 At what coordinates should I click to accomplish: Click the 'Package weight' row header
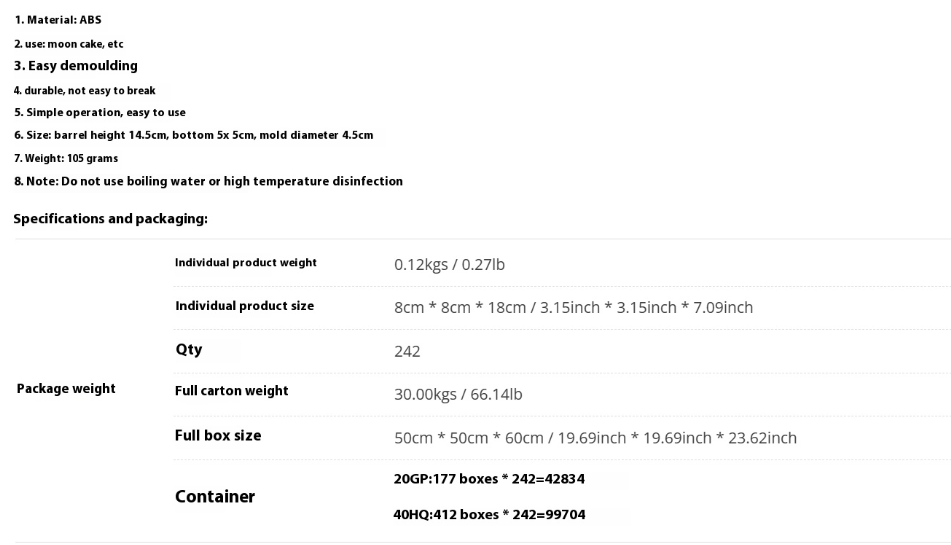[x=66, y=389]
